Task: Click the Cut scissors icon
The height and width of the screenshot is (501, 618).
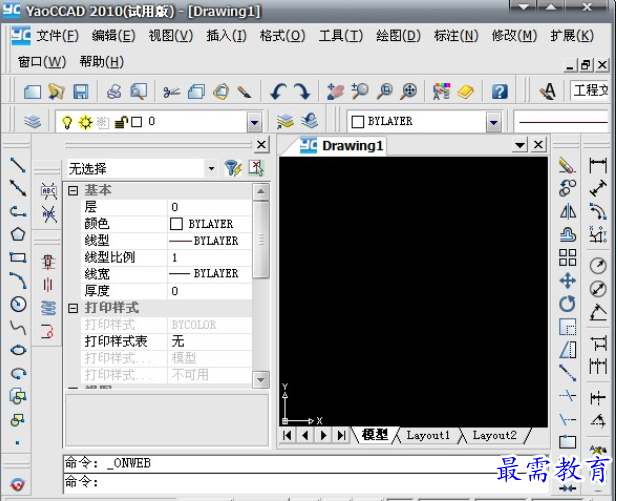Action: [171, 92]
